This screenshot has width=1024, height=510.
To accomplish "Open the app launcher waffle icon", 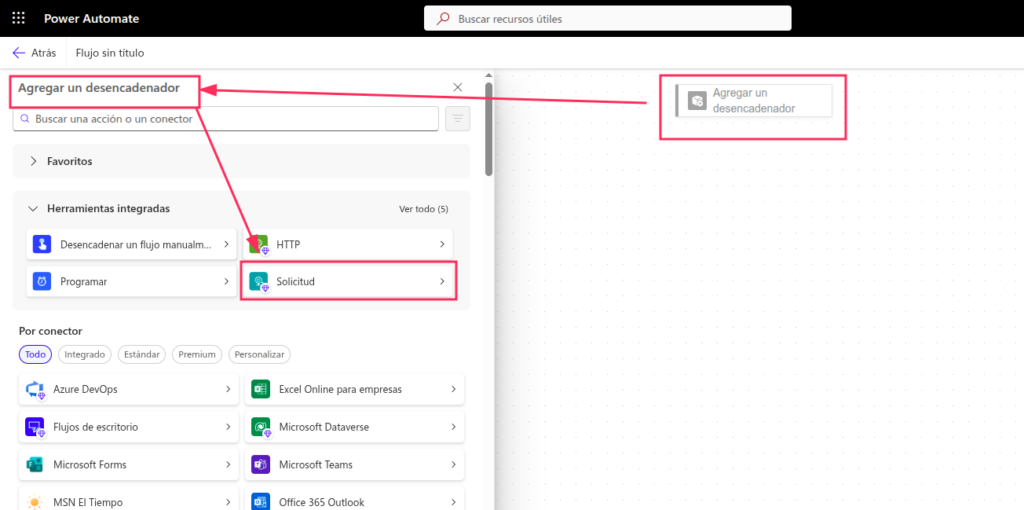I will click(x=19, y=18).
